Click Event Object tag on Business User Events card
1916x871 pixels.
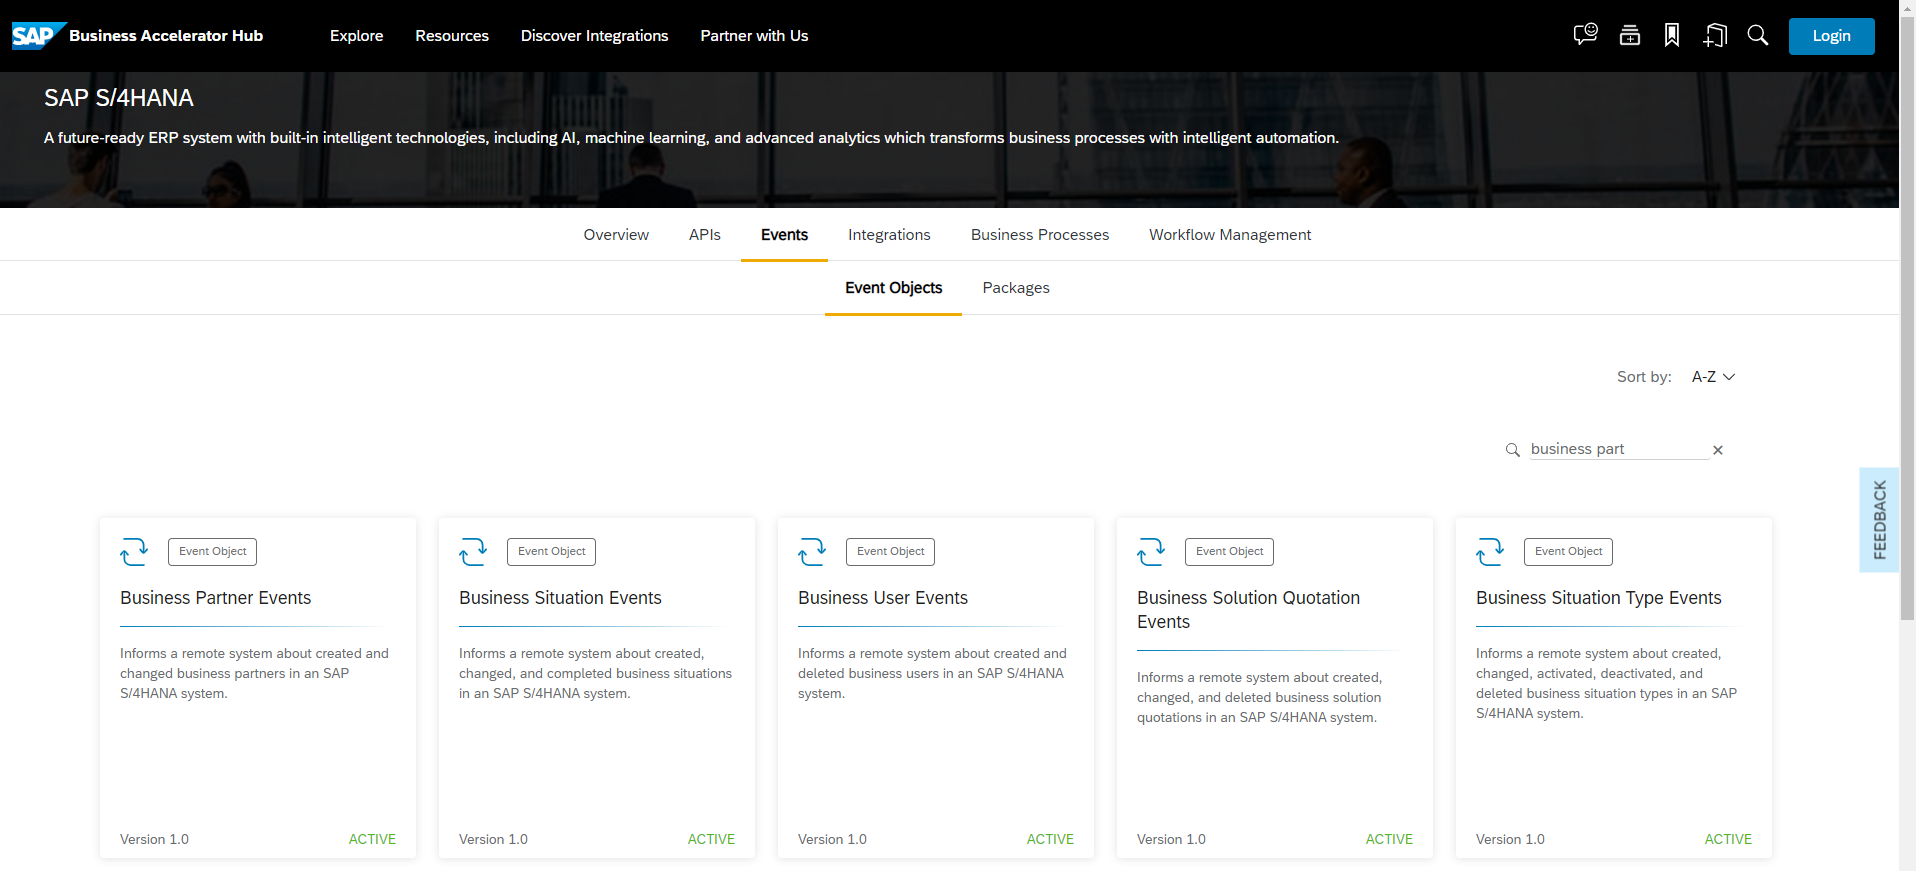click(x=891, y=552)
